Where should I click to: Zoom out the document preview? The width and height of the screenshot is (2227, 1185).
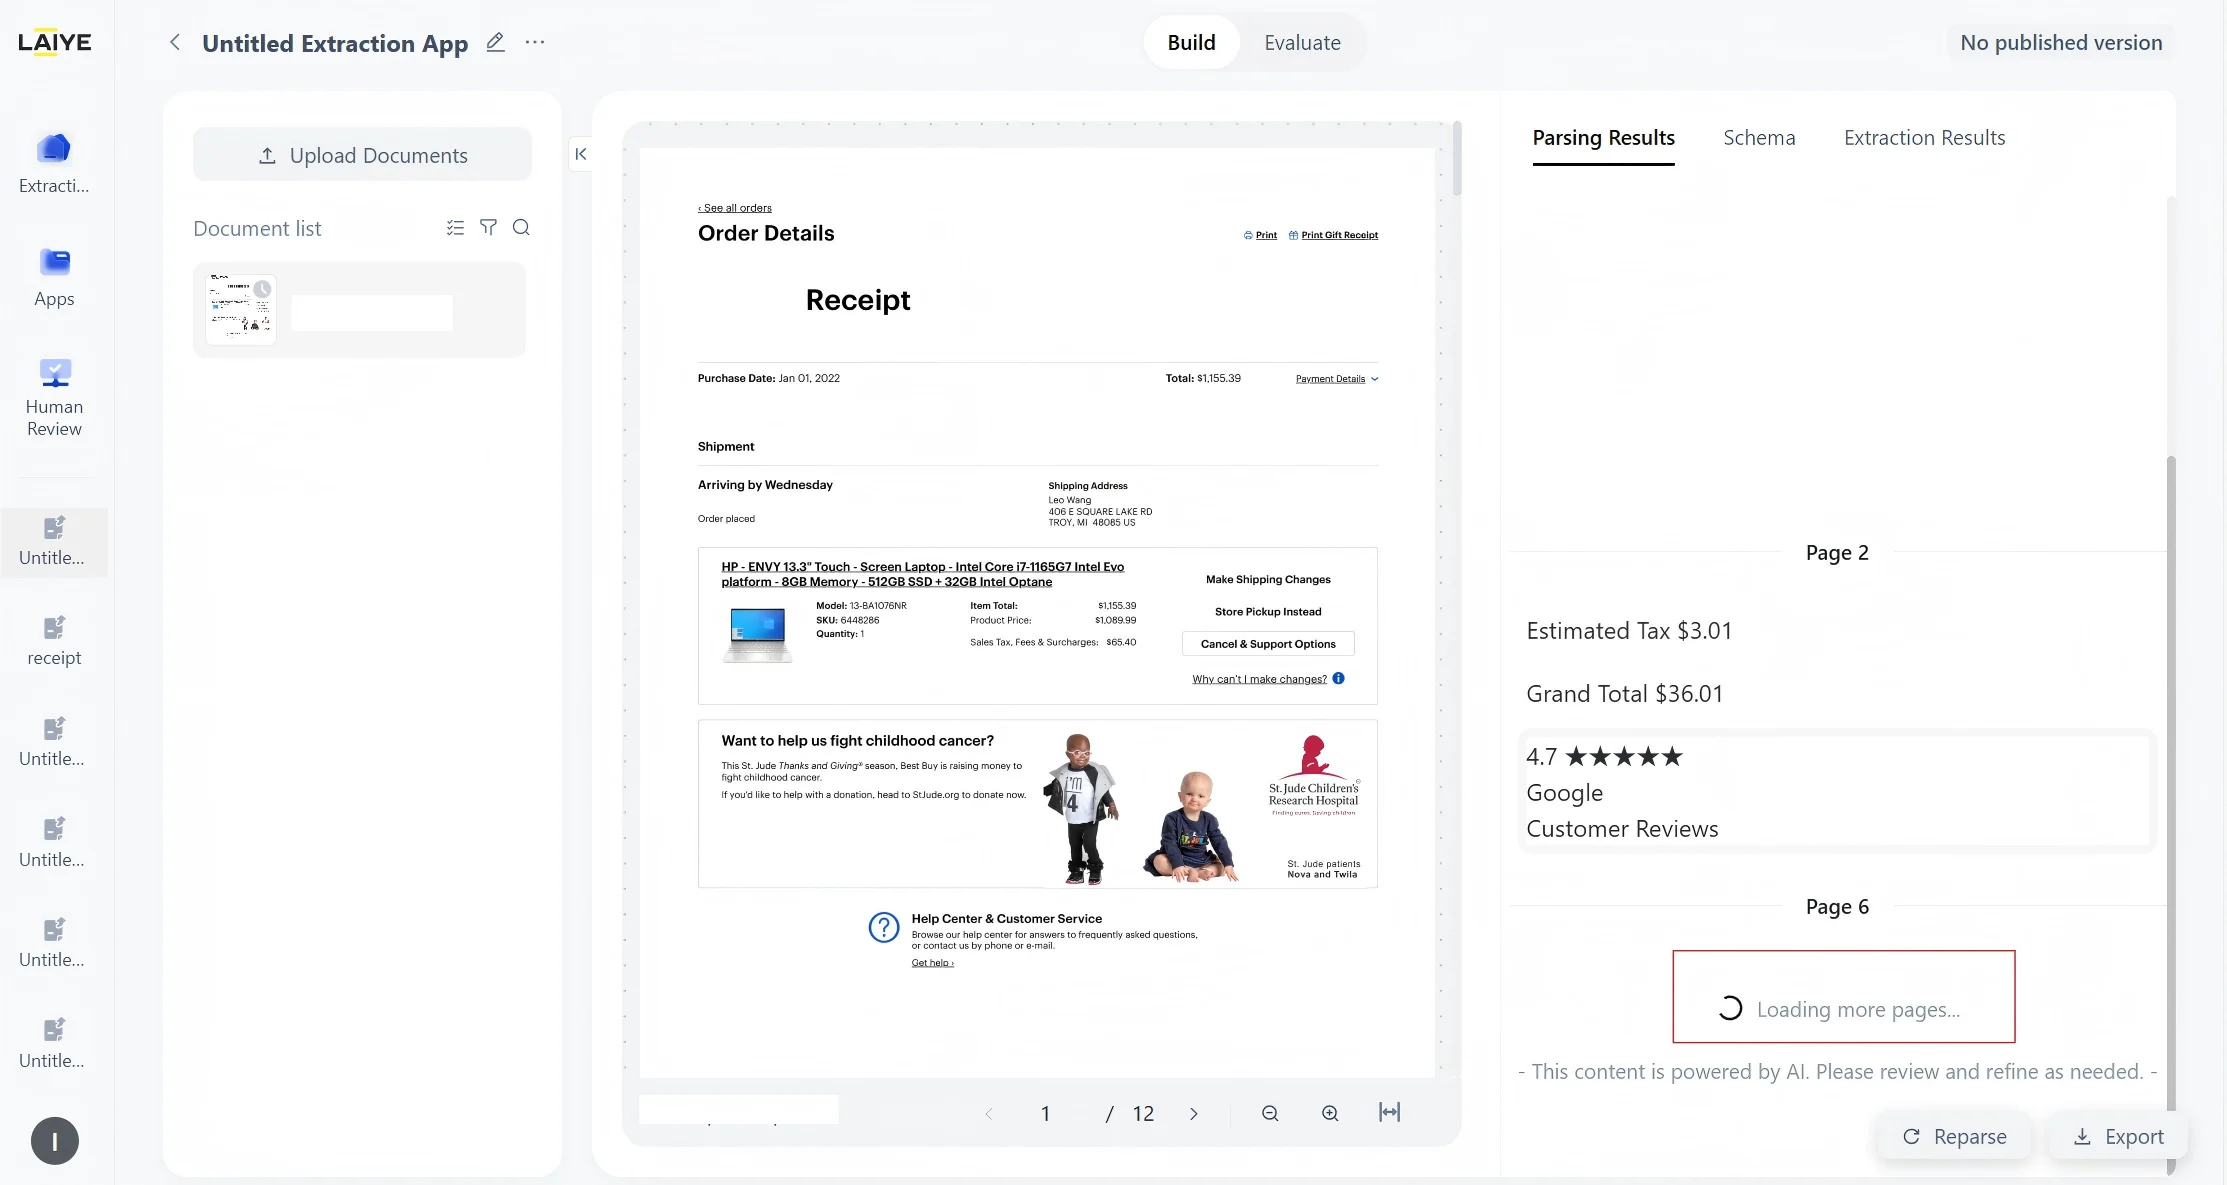coord(1270,1113)
